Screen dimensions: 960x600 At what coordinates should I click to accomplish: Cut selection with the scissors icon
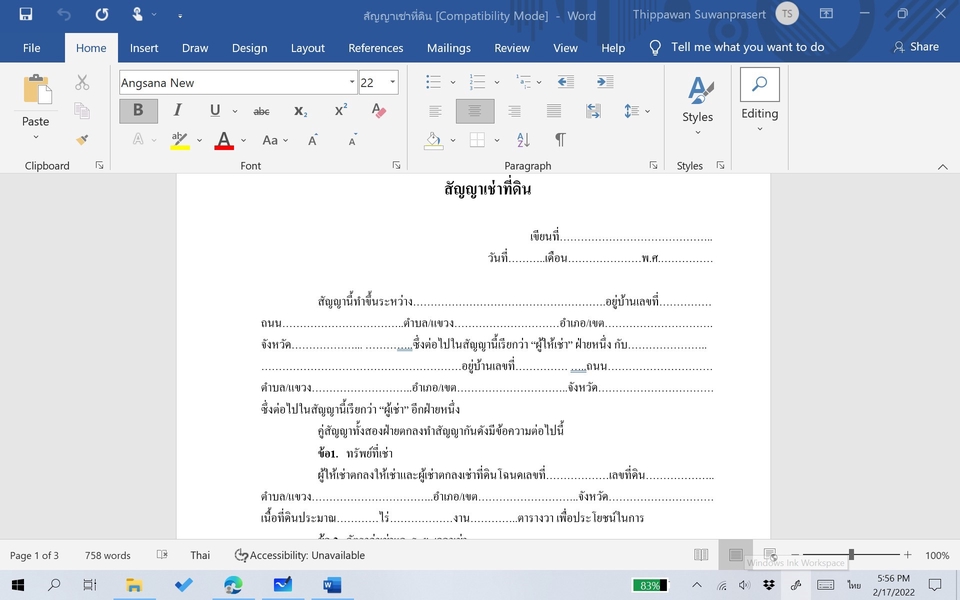point(82,83)
